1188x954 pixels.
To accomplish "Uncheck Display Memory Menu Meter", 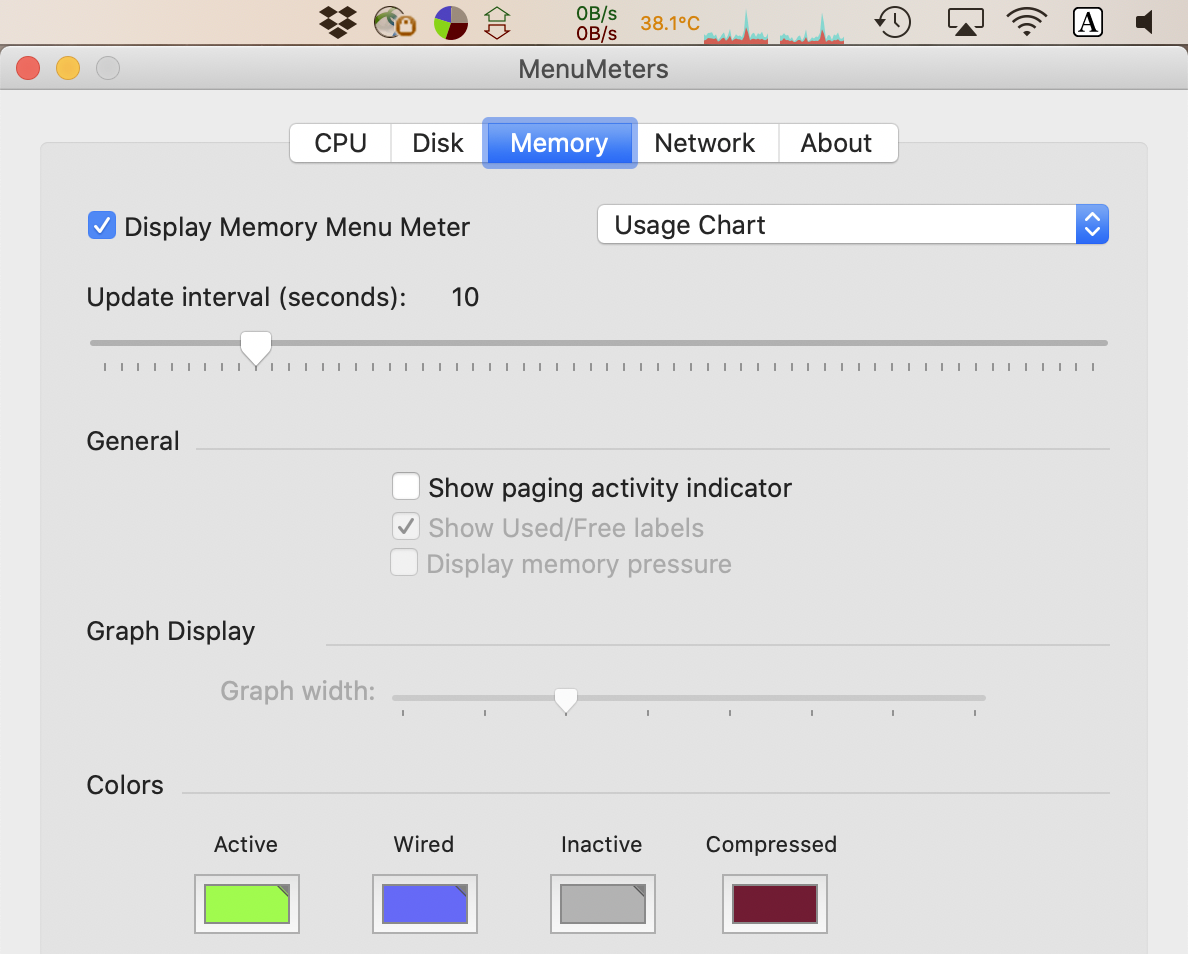I will (102, 226).
